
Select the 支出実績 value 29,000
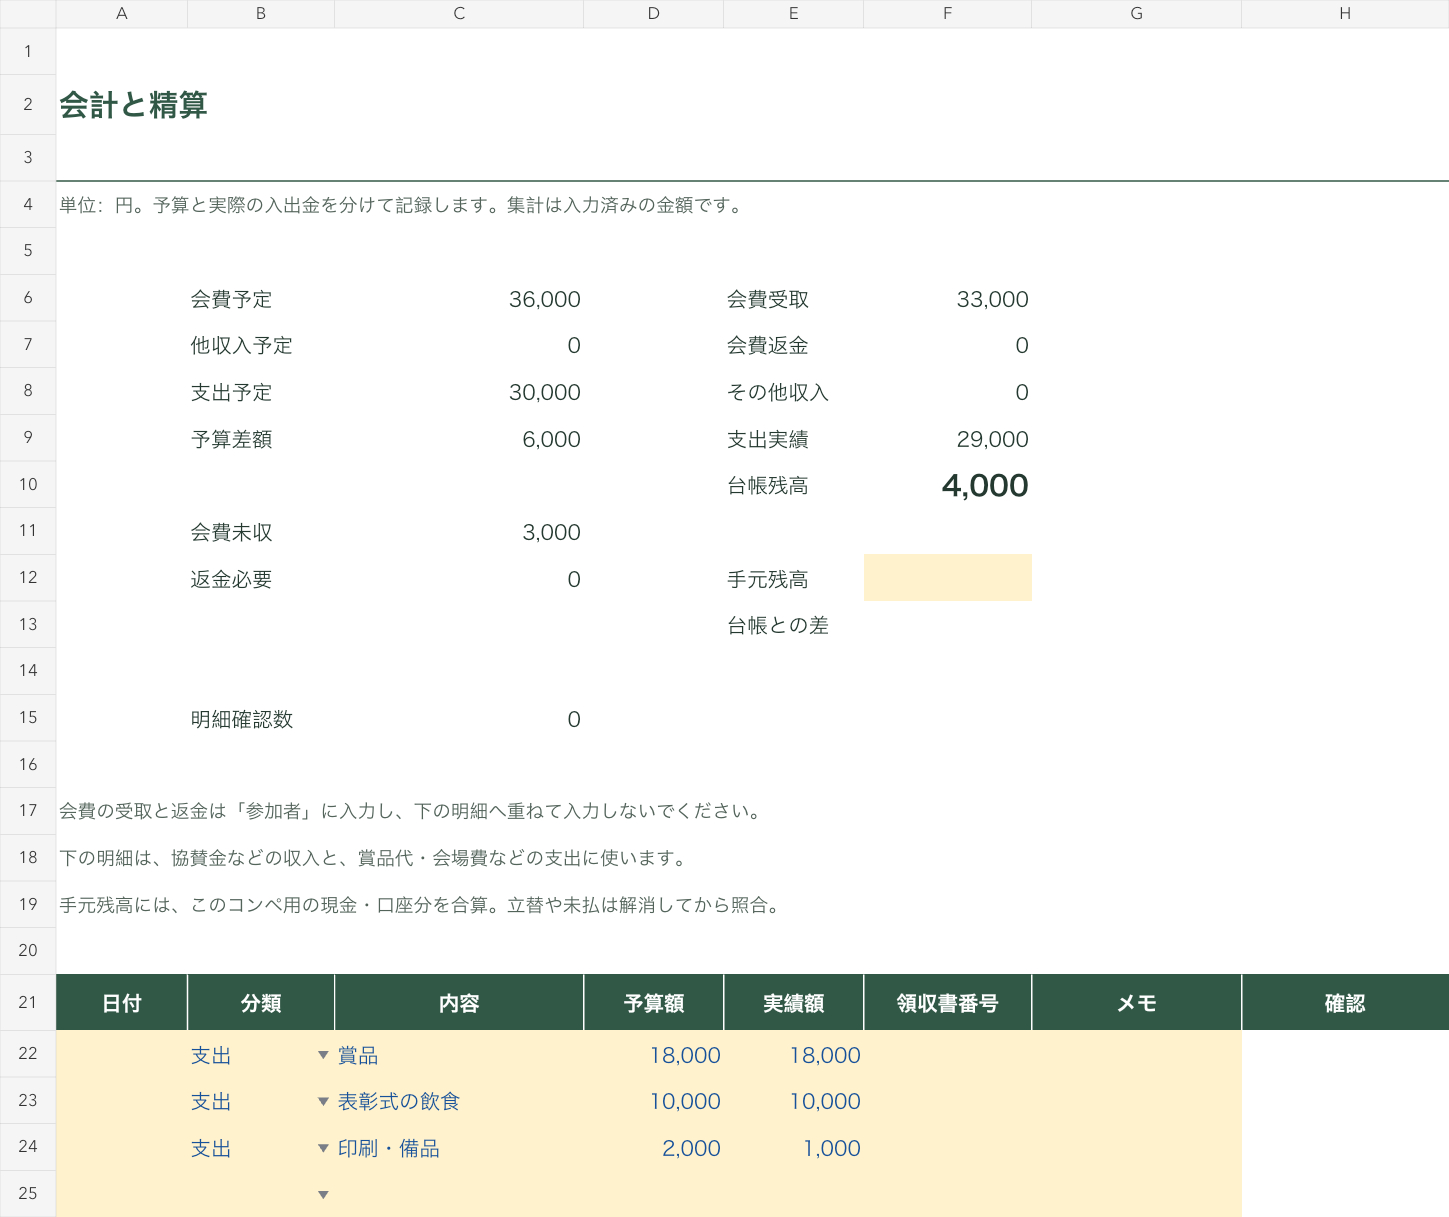click(992, 439)
